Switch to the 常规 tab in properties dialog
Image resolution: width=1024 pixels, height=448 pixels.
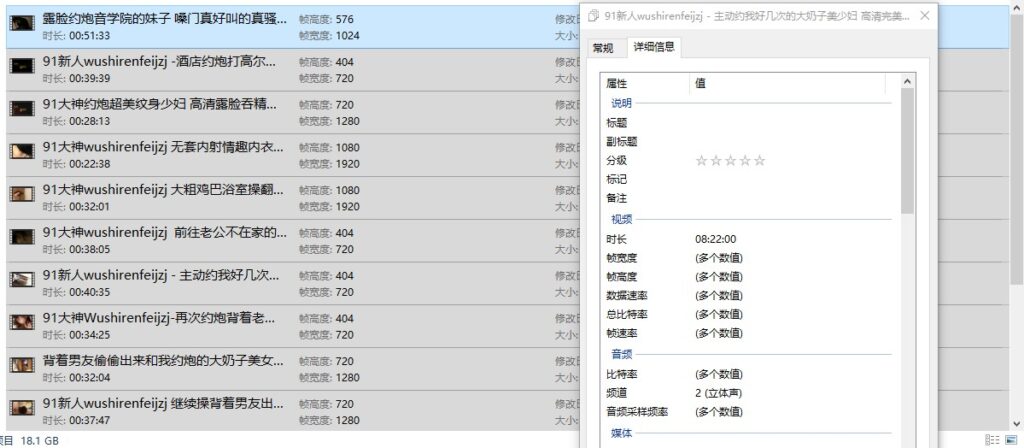tap(603, 48)
